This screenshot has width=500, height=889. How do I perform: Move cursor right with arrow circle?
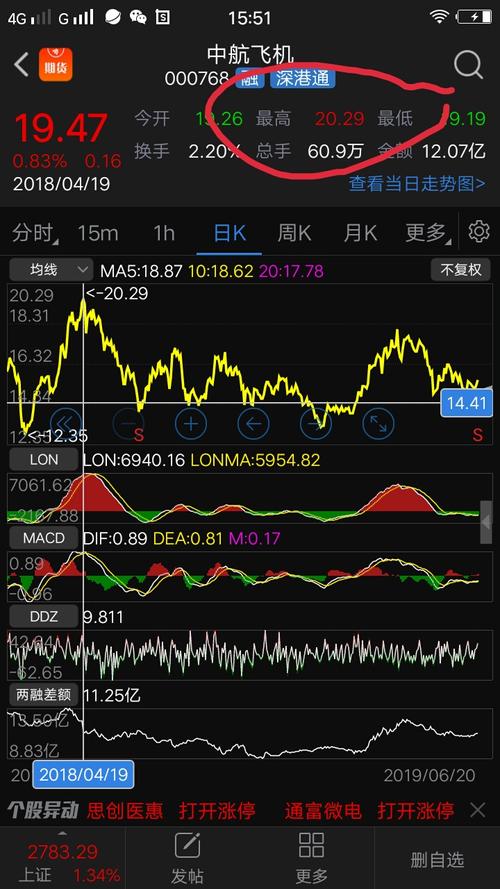point(316,424)
